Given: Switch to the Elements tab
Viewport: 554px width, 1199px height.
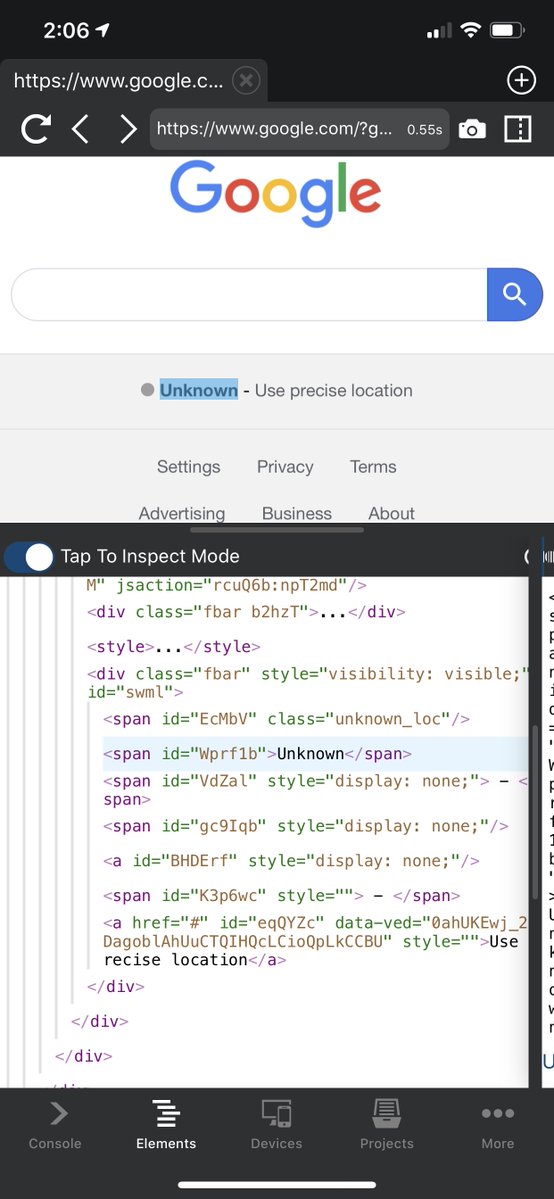Looking at the screenshot, I should pyautogui.click(x=166, y=1126).
